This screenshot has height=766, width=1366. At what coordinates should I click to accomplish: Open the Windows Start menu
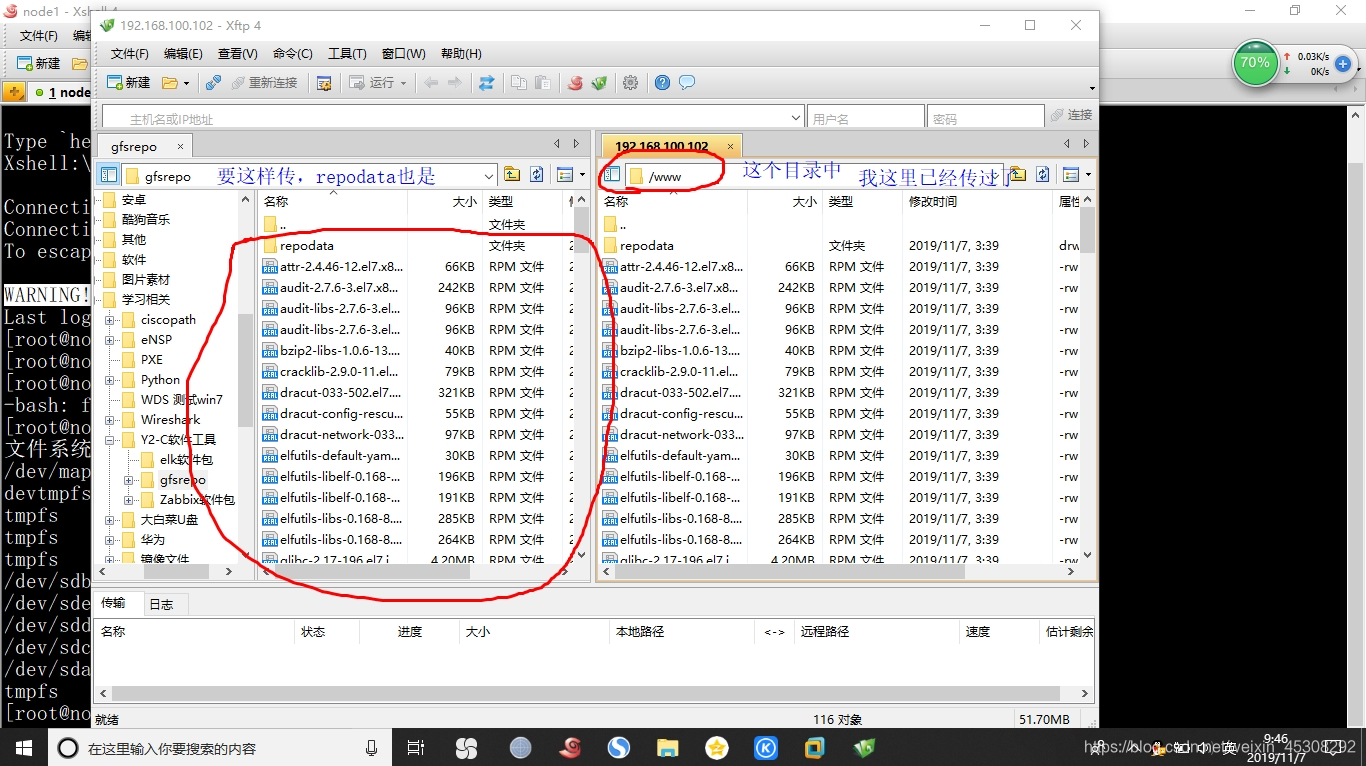[24, 748]
